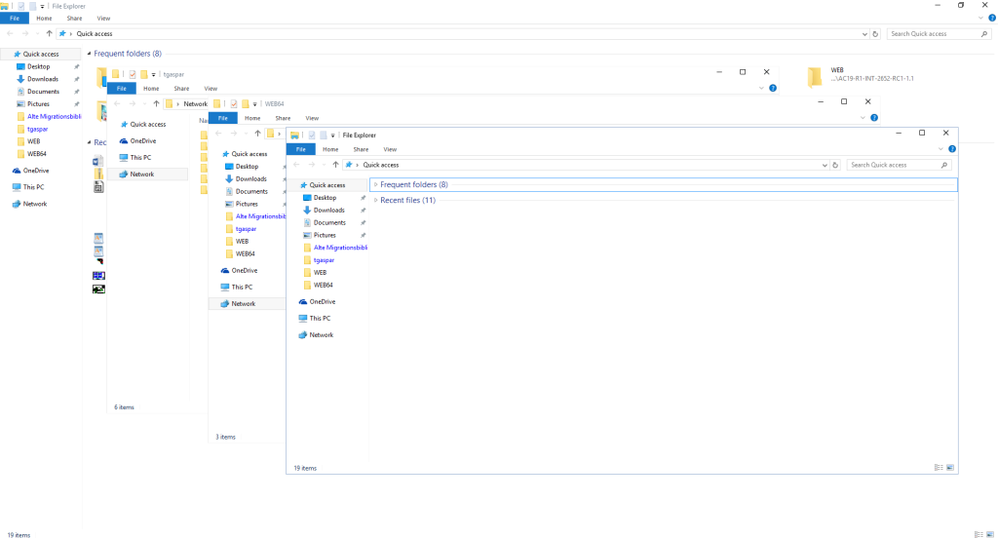
Task: Open Help in maximized background window
Action: pyautogui.click(x=992, y=18)
